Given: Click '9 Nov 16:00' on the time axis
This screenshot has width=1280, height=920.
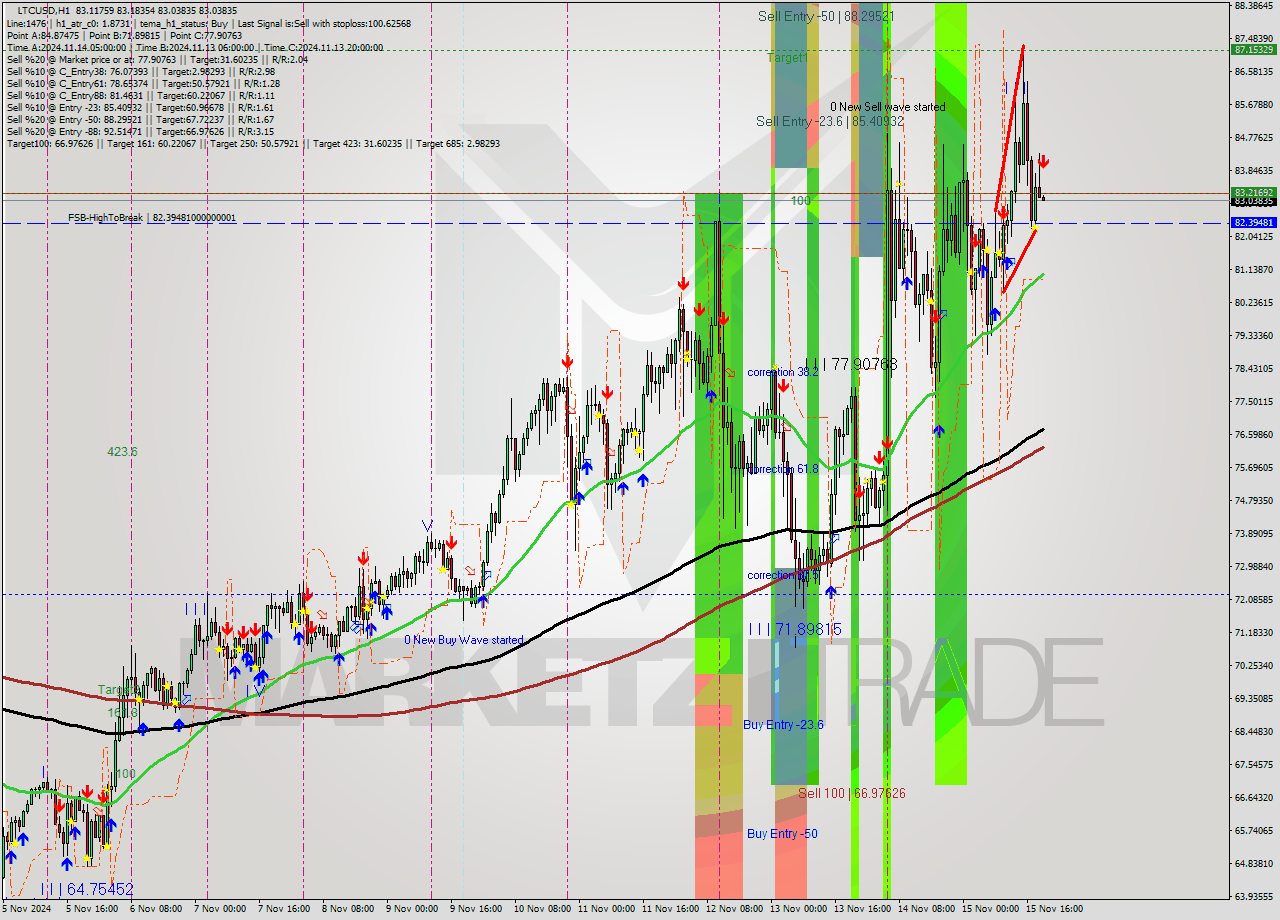Looking at the screenshot, I should pos(476,910).
